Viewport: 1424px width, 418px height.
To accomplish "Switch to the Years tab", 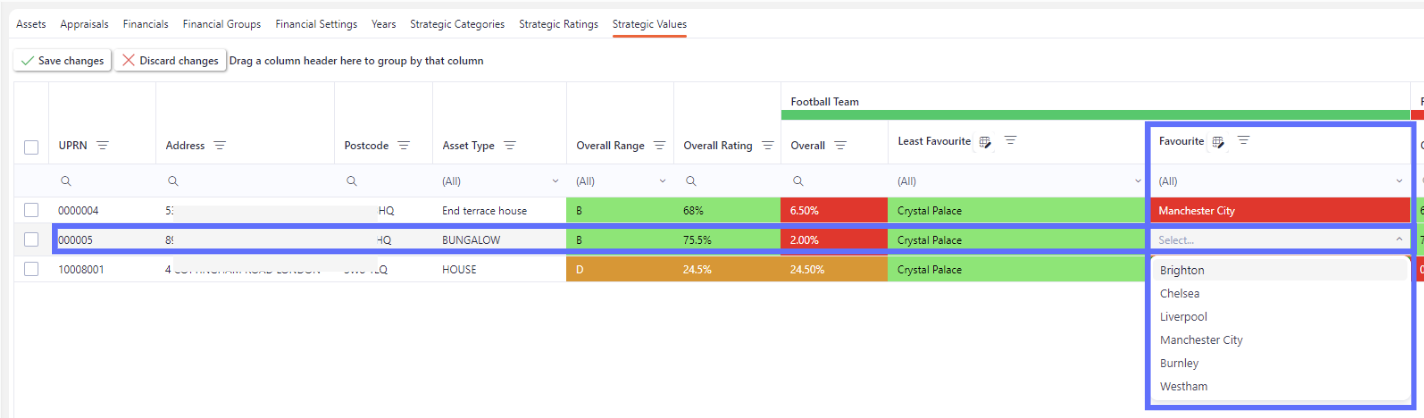I will pos(383,24).
